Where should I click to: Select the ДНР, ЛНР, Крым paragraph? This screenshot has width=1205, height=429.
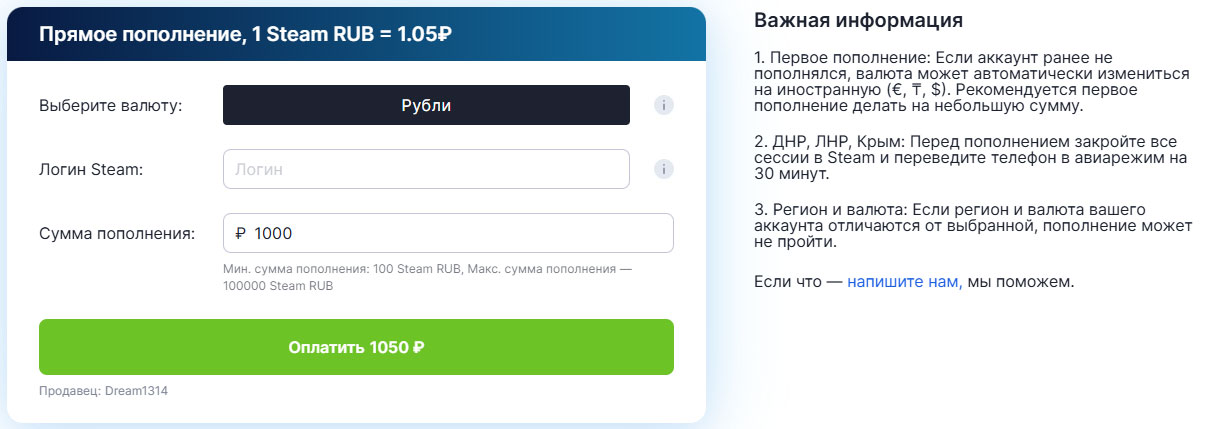coord(972,156)
